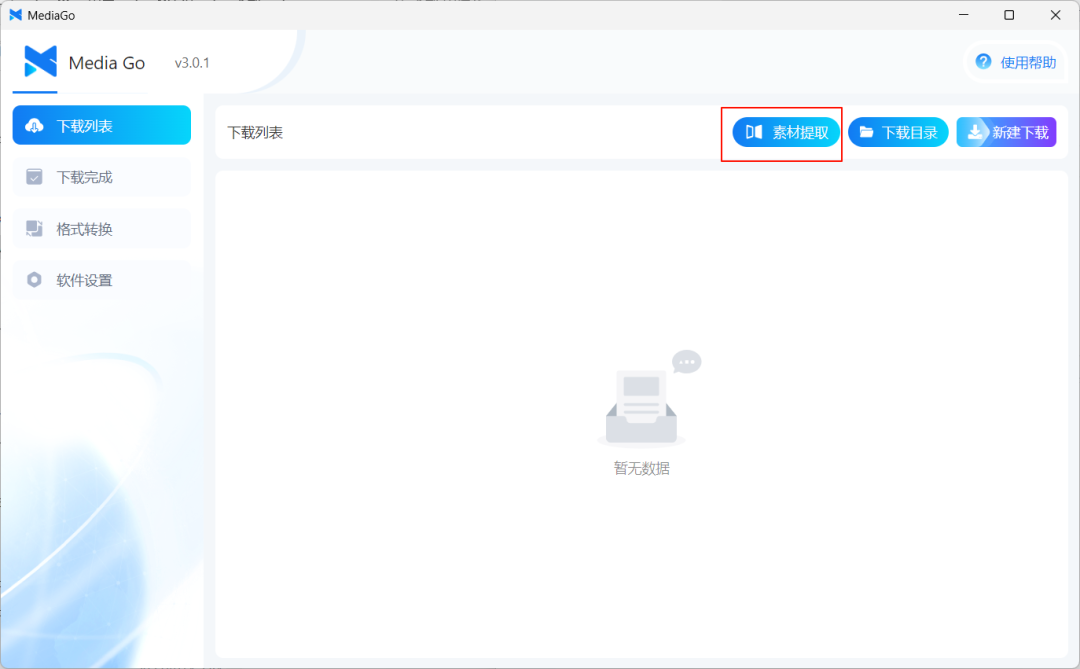This screenshot has height=669, width=1080.
Task: Minimize the MediaGo window
Action: 964,15
